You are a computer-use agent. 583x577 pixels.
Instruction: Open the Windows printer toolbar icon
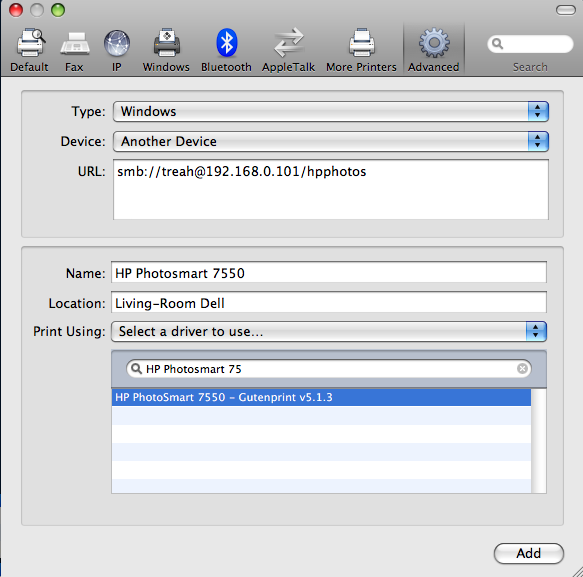tap(167, 42)
